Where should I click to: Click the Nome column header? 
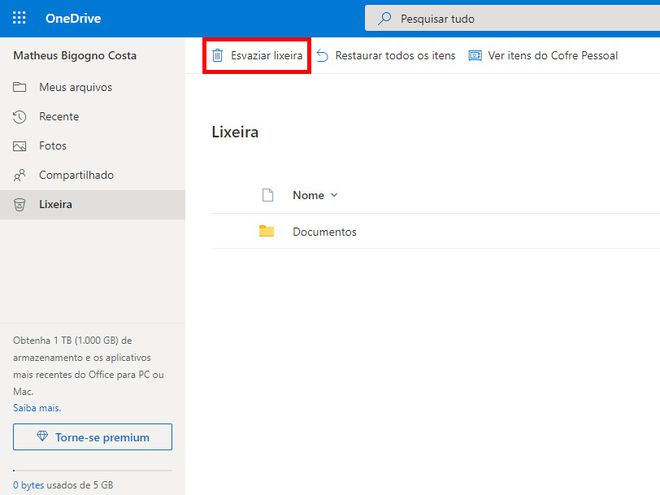point(308,195)
